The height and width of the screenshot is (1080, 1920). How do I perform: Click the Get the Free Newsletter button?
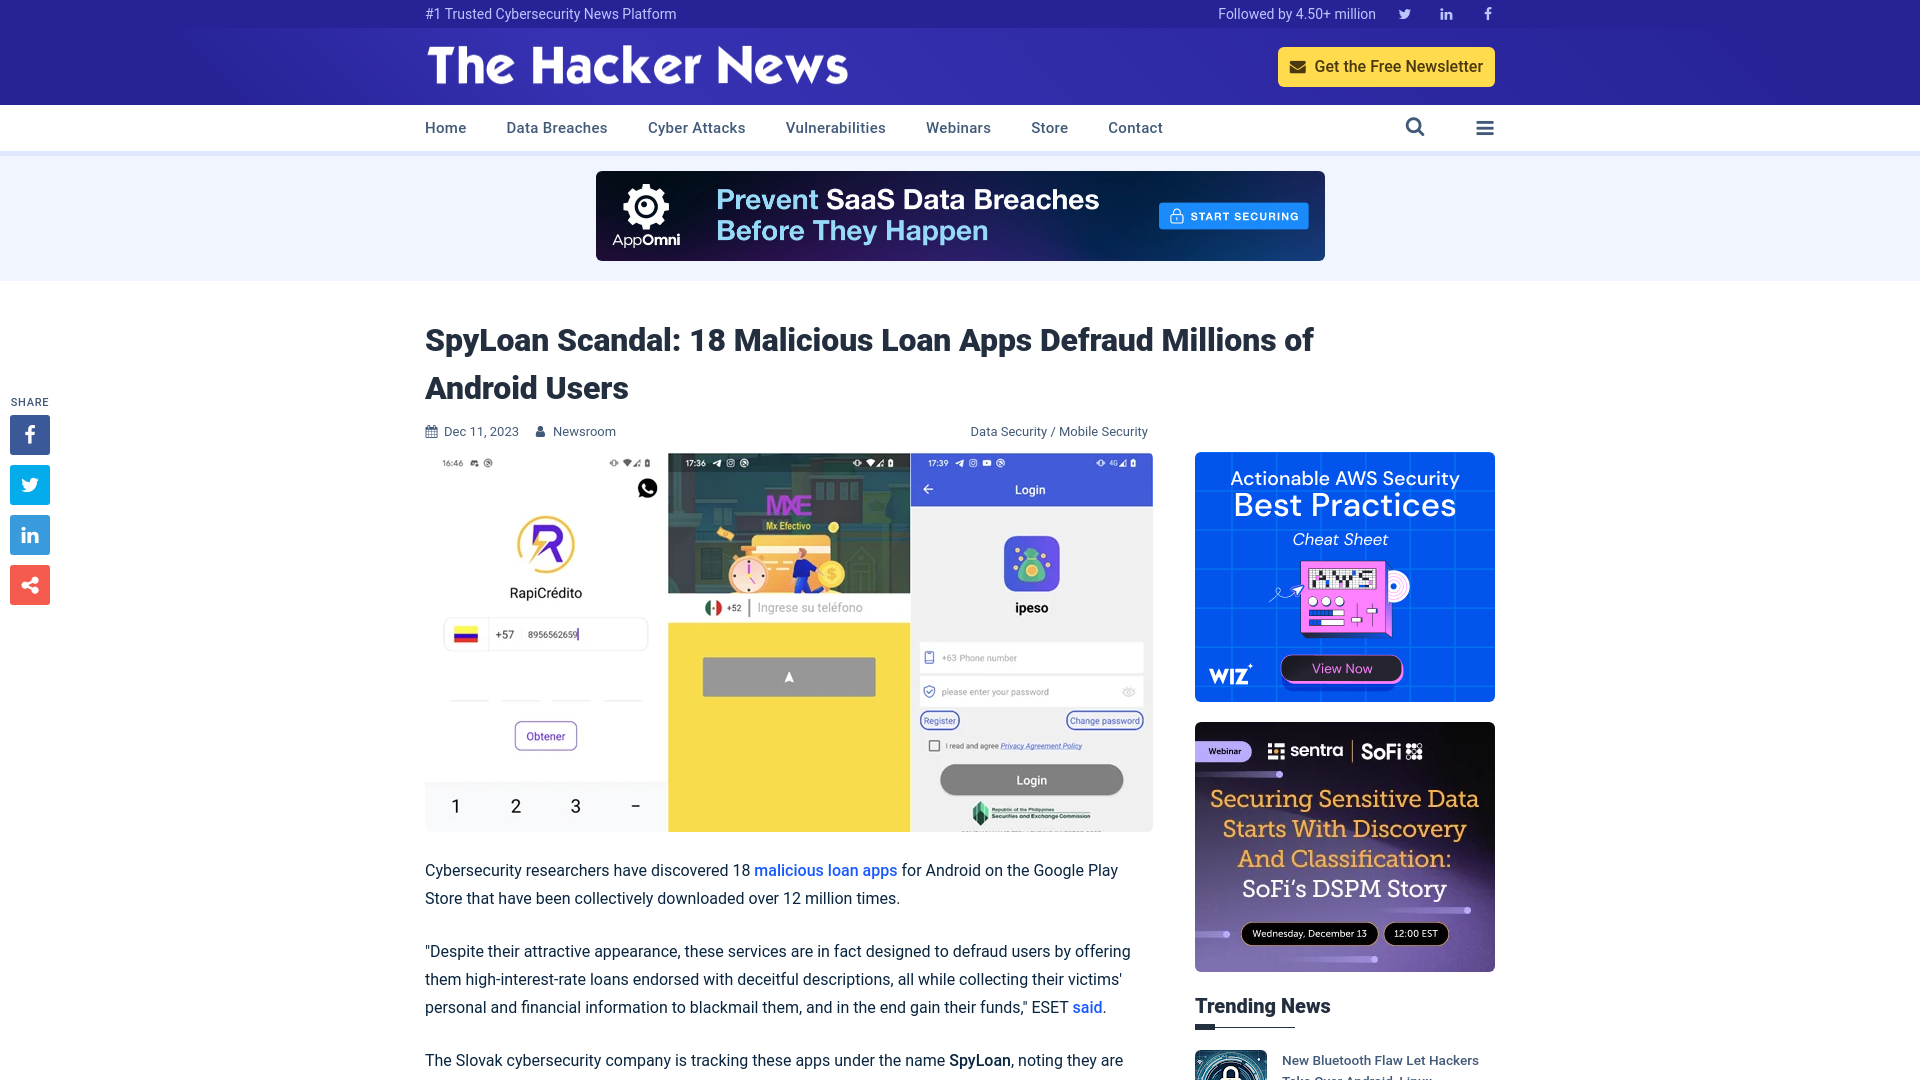[x=1386, y=66]
